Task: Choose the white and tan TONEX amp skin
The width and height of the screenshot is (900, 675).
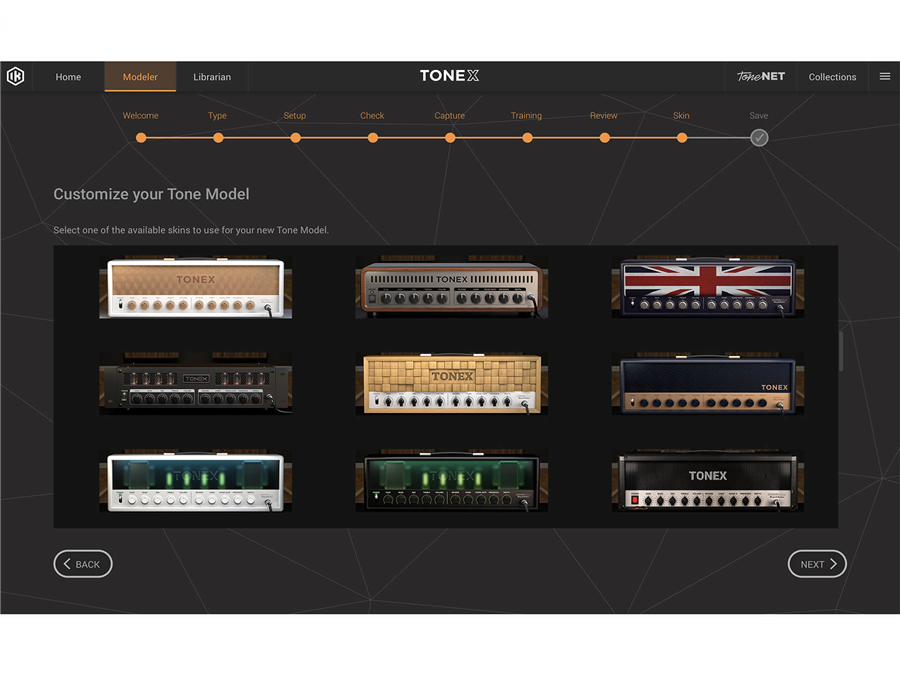Action: point(196,288)
